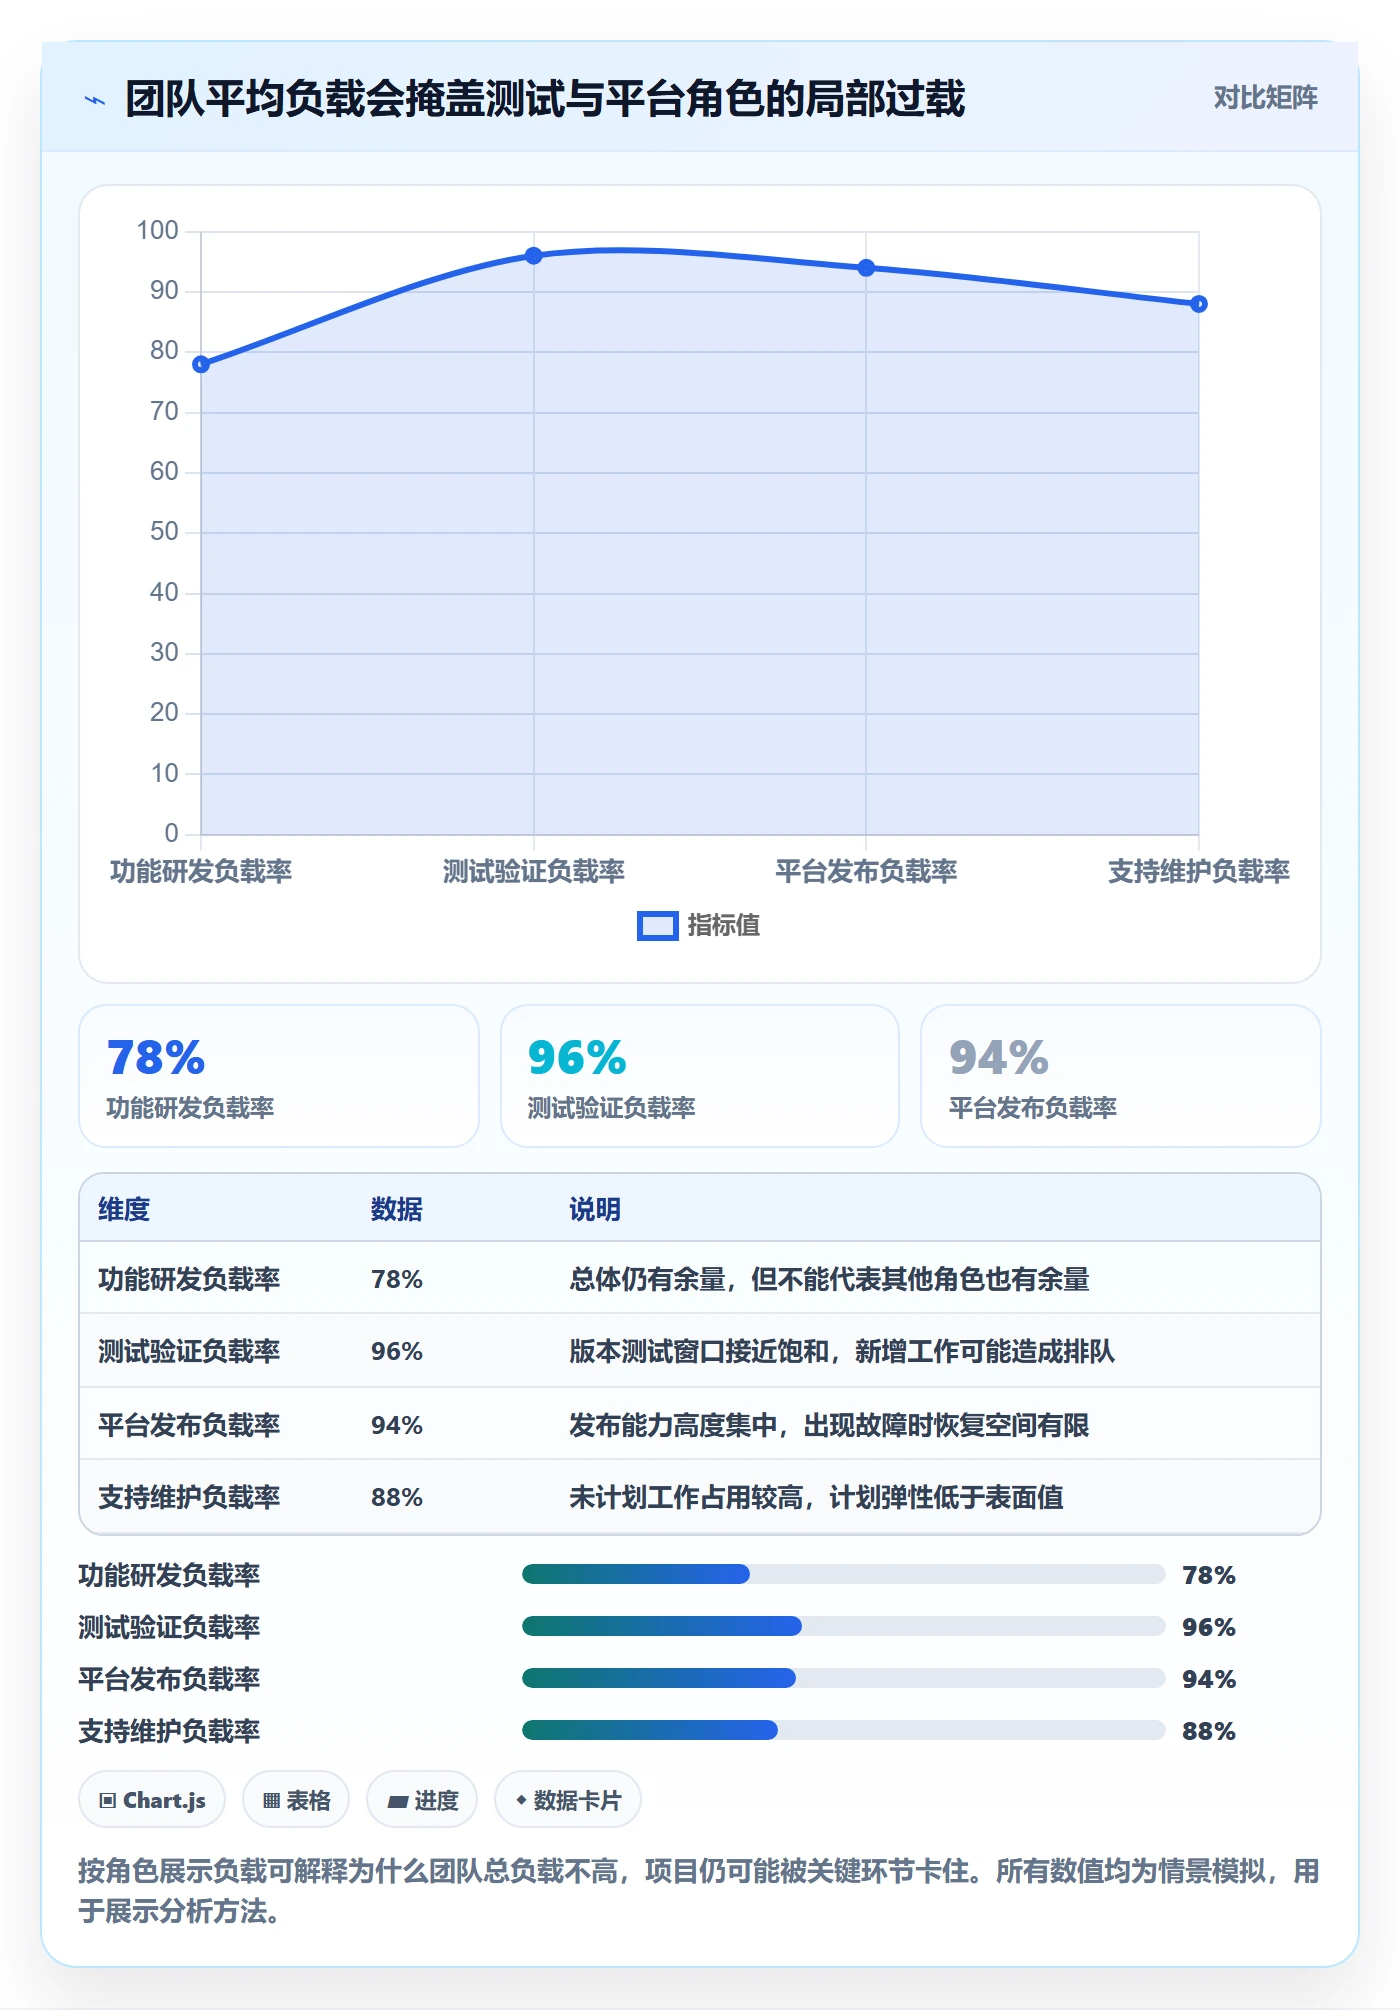Select the Chart.js tag chip

coord(152,1800)
